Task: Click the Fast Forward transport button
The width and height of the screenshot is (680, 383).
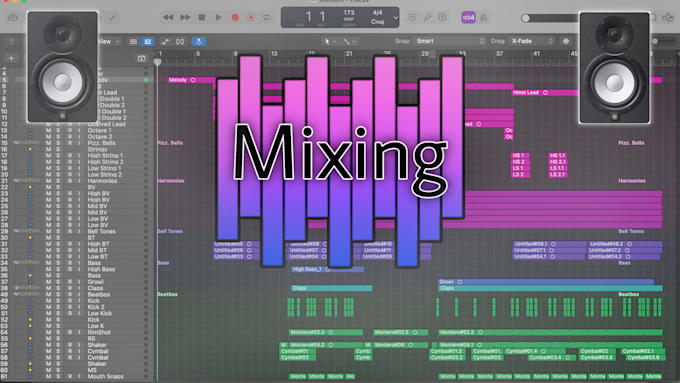Action: point(185,17)
